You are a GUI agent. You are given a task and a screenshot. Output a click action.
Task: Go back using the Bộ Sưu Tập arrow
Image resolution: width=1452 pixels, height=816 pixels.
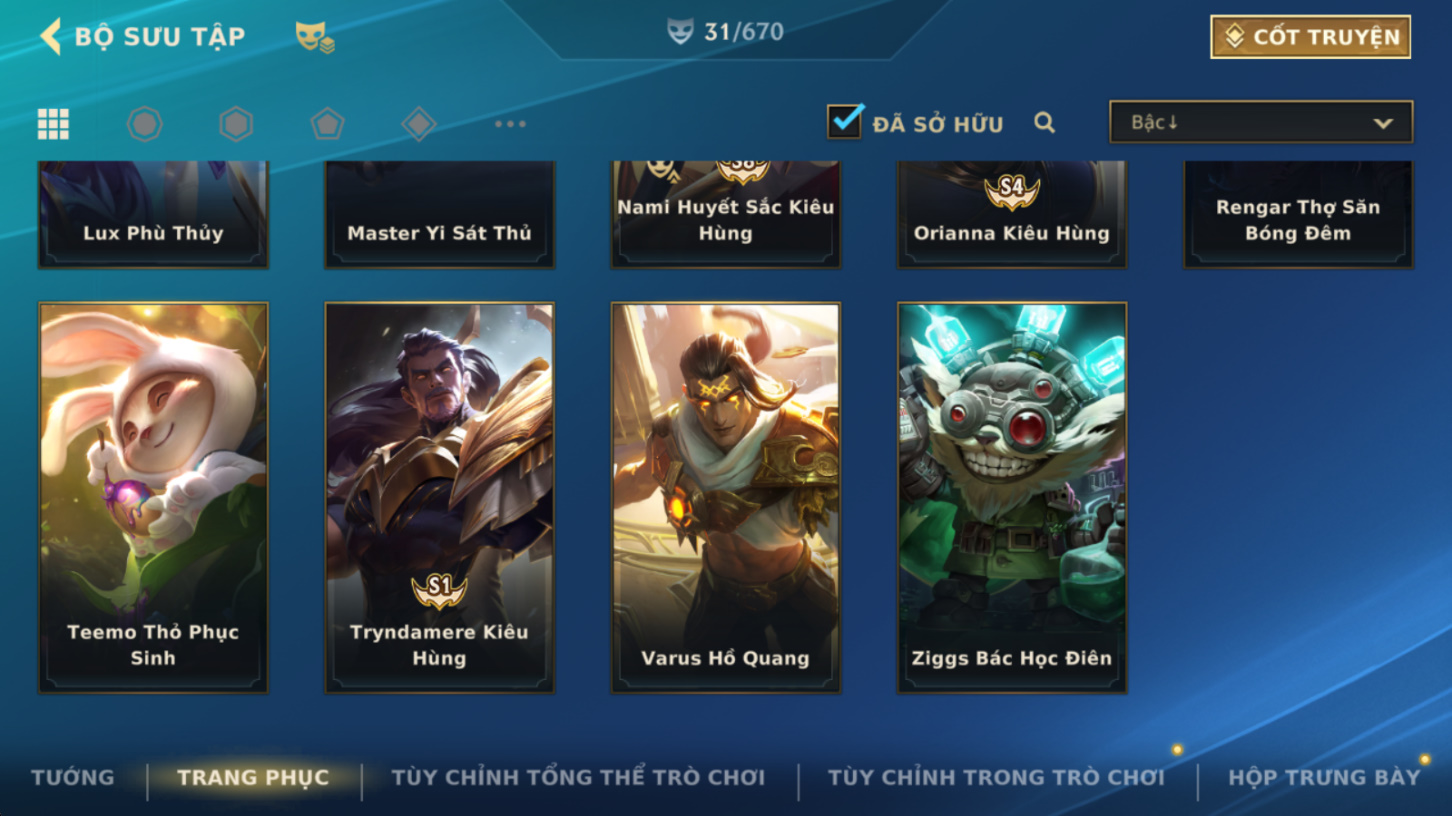coord(50,36)
